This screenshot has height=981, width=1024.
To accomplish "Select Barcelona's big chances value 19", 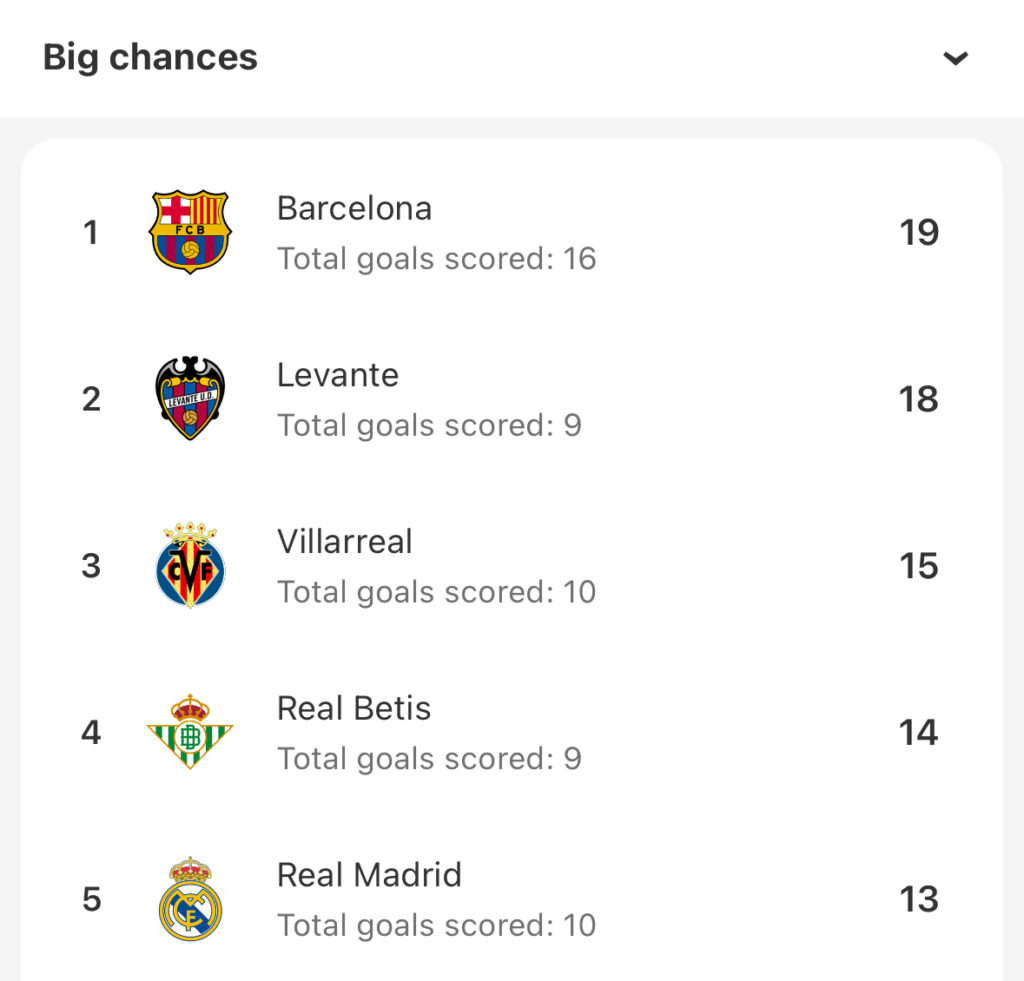I will click(x=919, y=233).
